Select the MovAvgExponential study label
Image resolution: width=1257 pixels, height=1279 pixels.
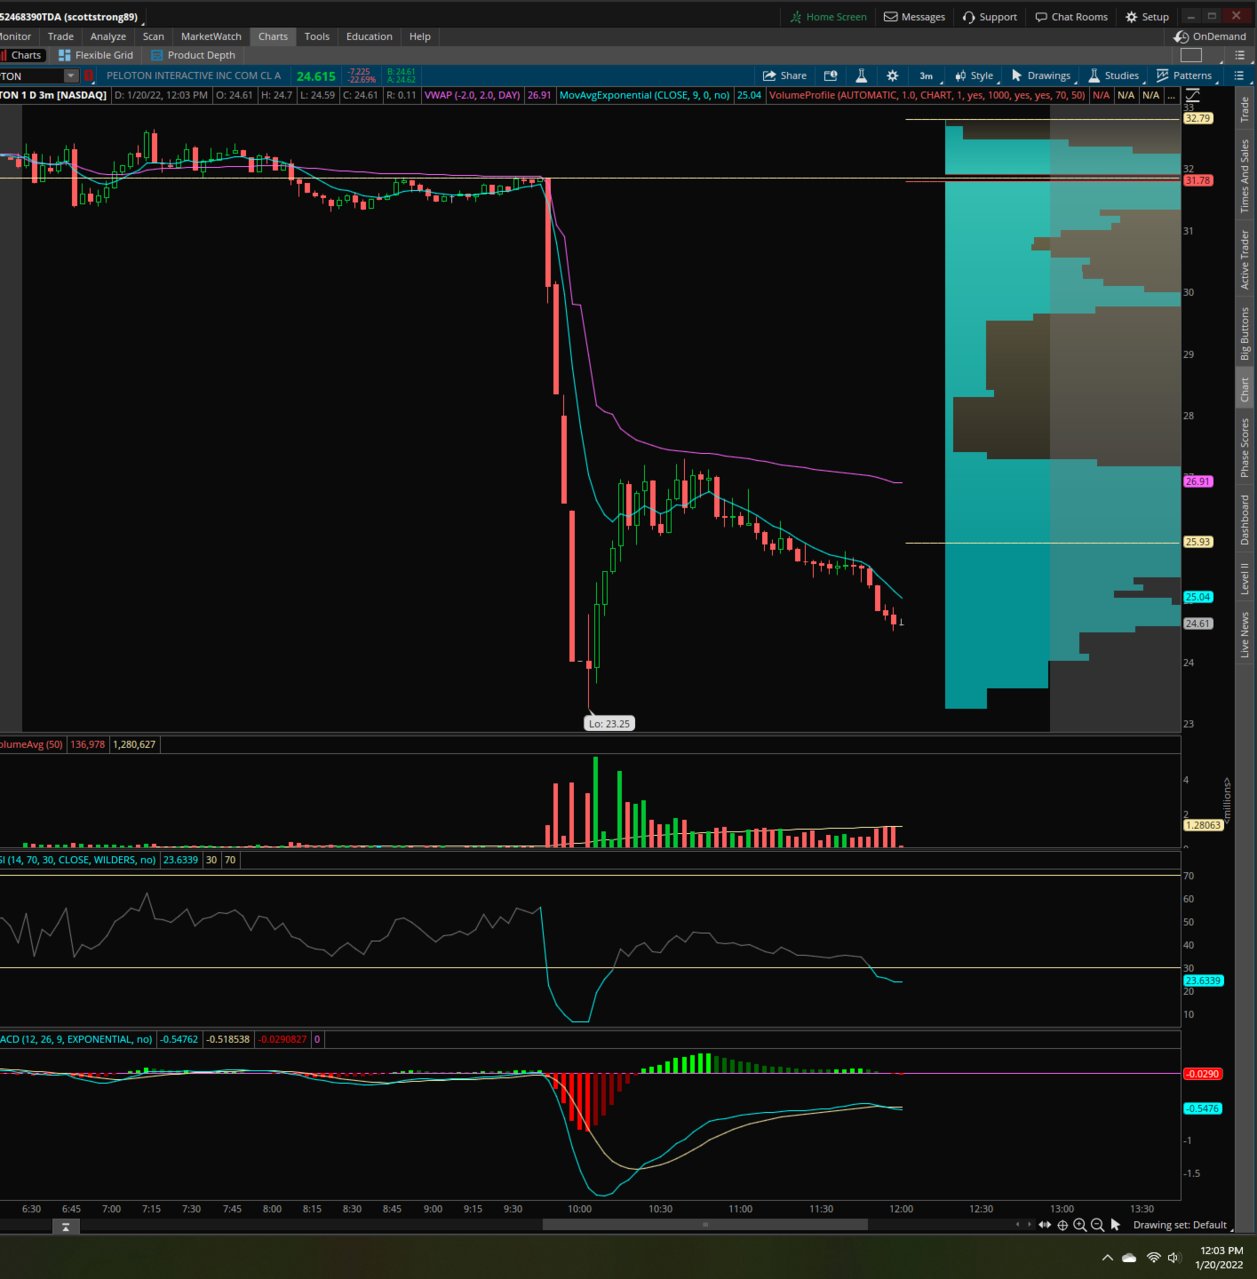644,95
